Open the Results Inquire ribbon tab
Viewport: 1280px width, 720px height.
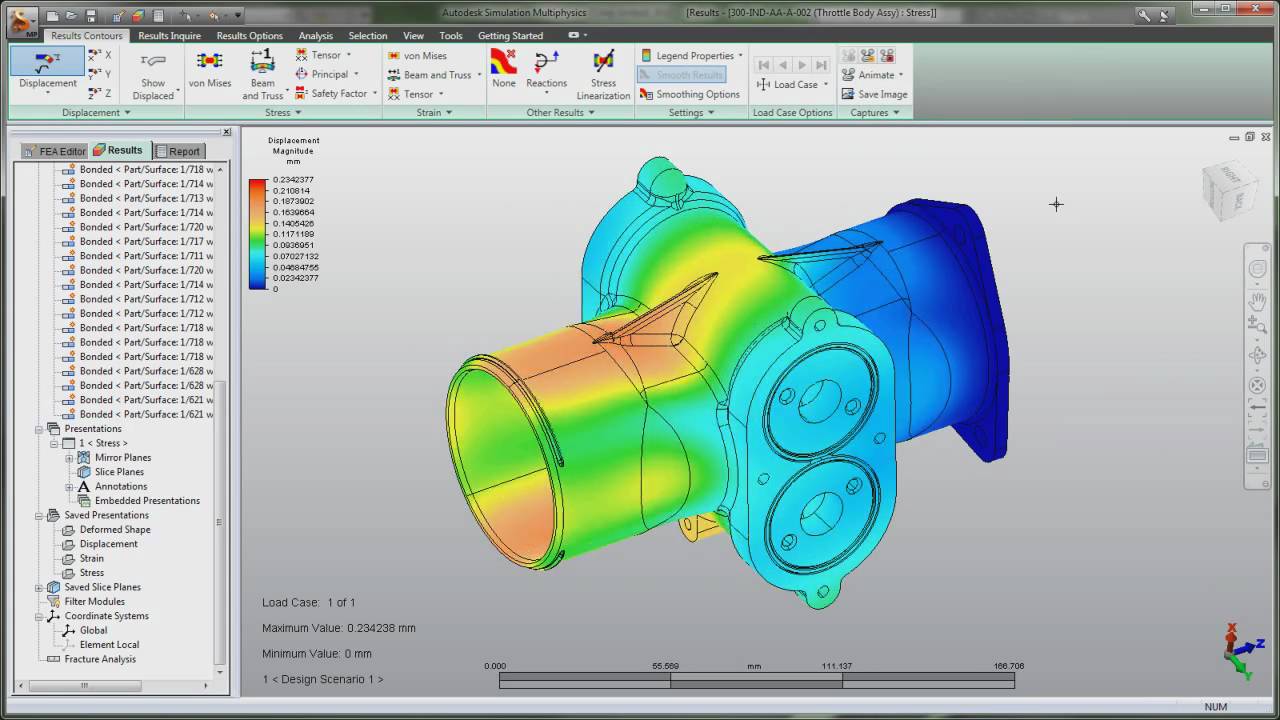point(169,36)
